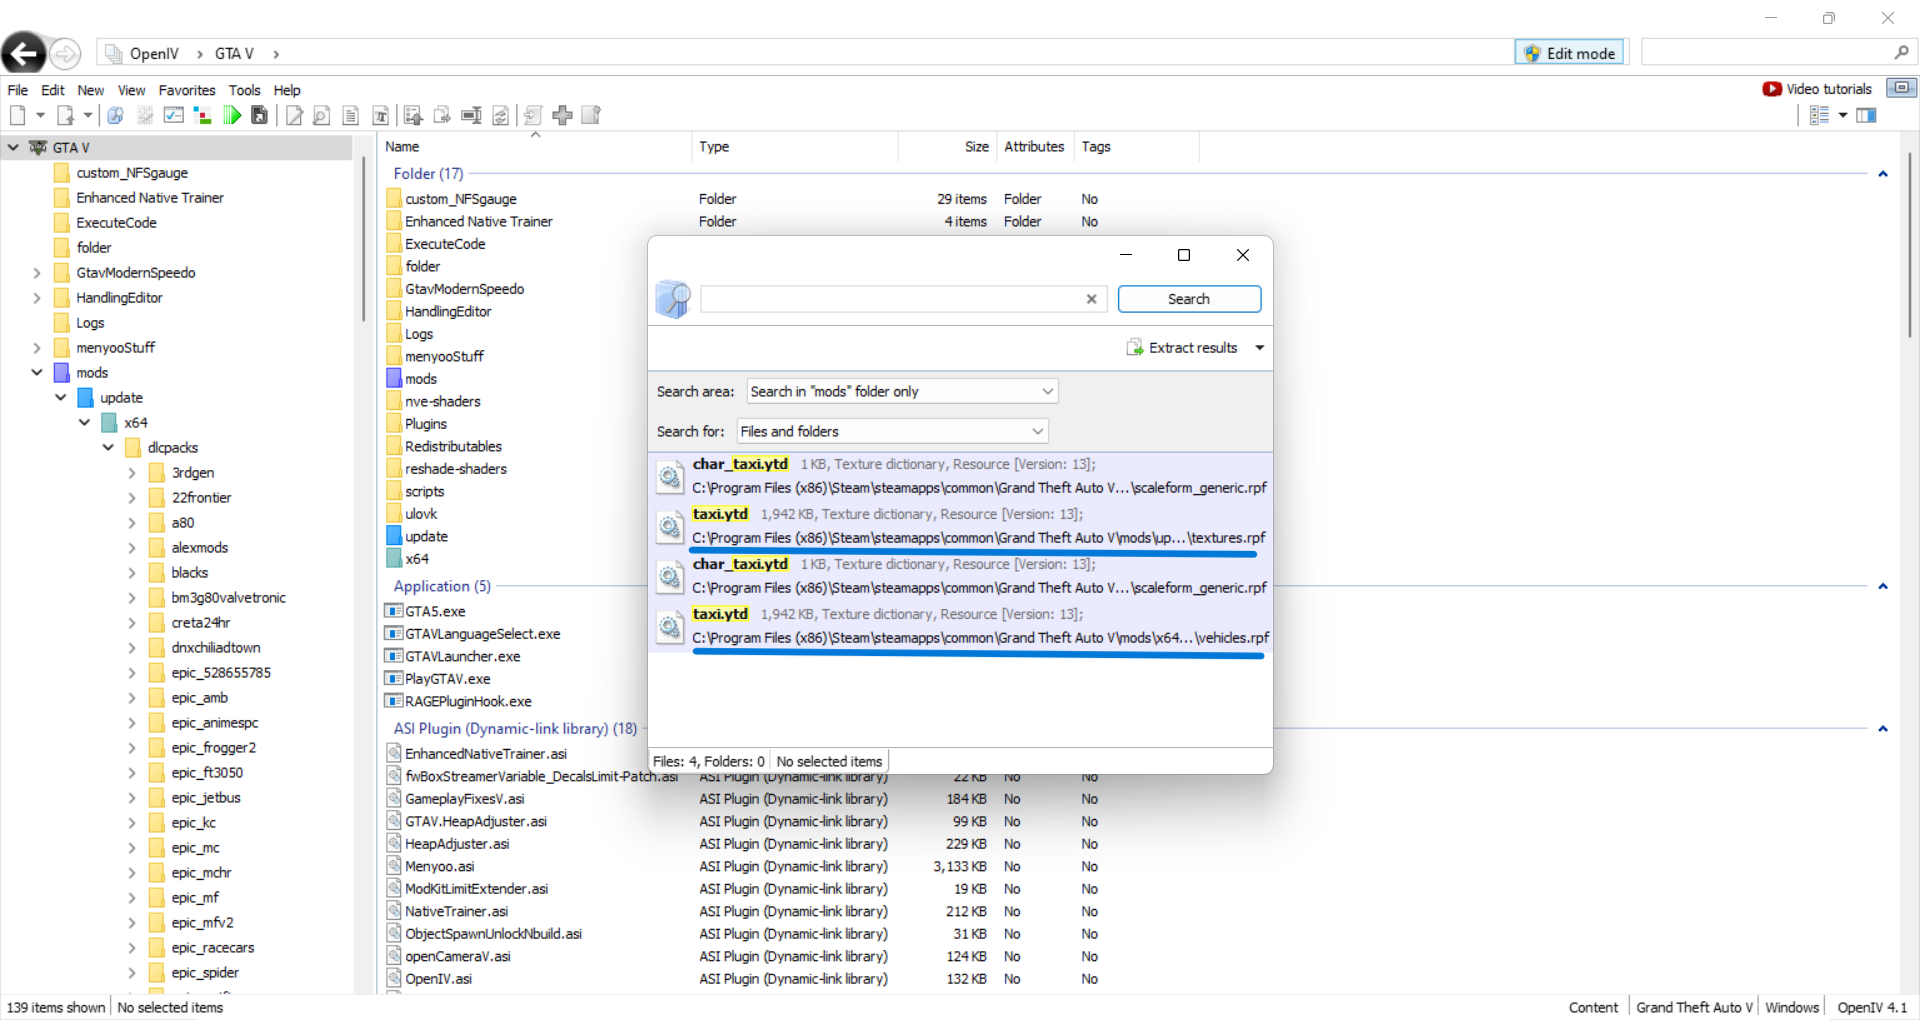
Task: Click the Replace page-with-arrows toolbar icon
Action: (x=501, y=115)
